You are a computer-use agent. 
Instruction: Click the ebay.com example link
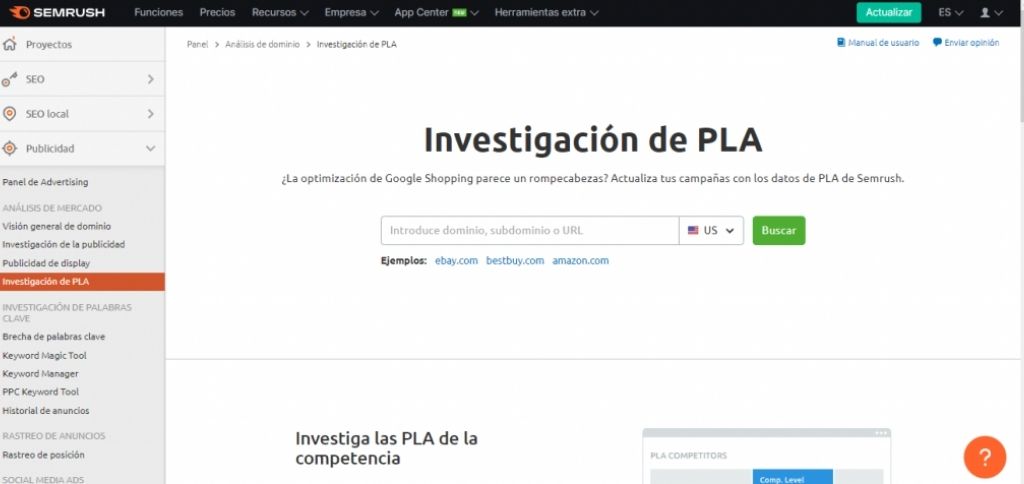[456, 261]
